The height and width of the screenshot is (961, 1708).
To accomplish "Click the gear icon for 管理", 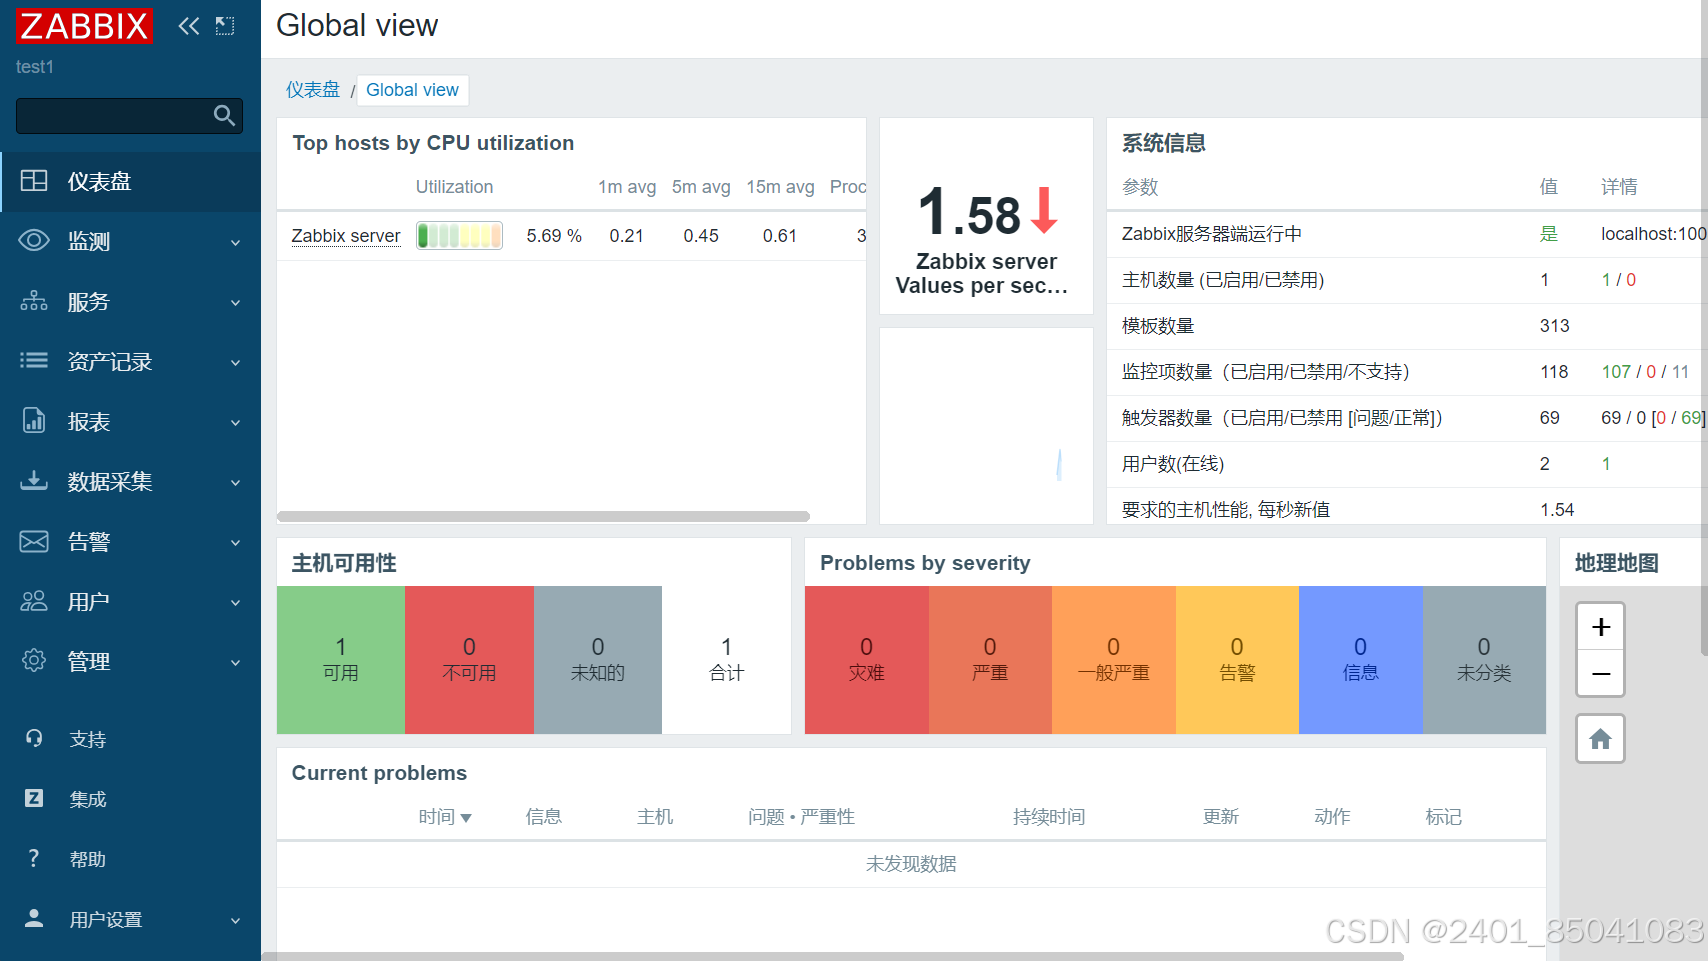I will (34, 660).
